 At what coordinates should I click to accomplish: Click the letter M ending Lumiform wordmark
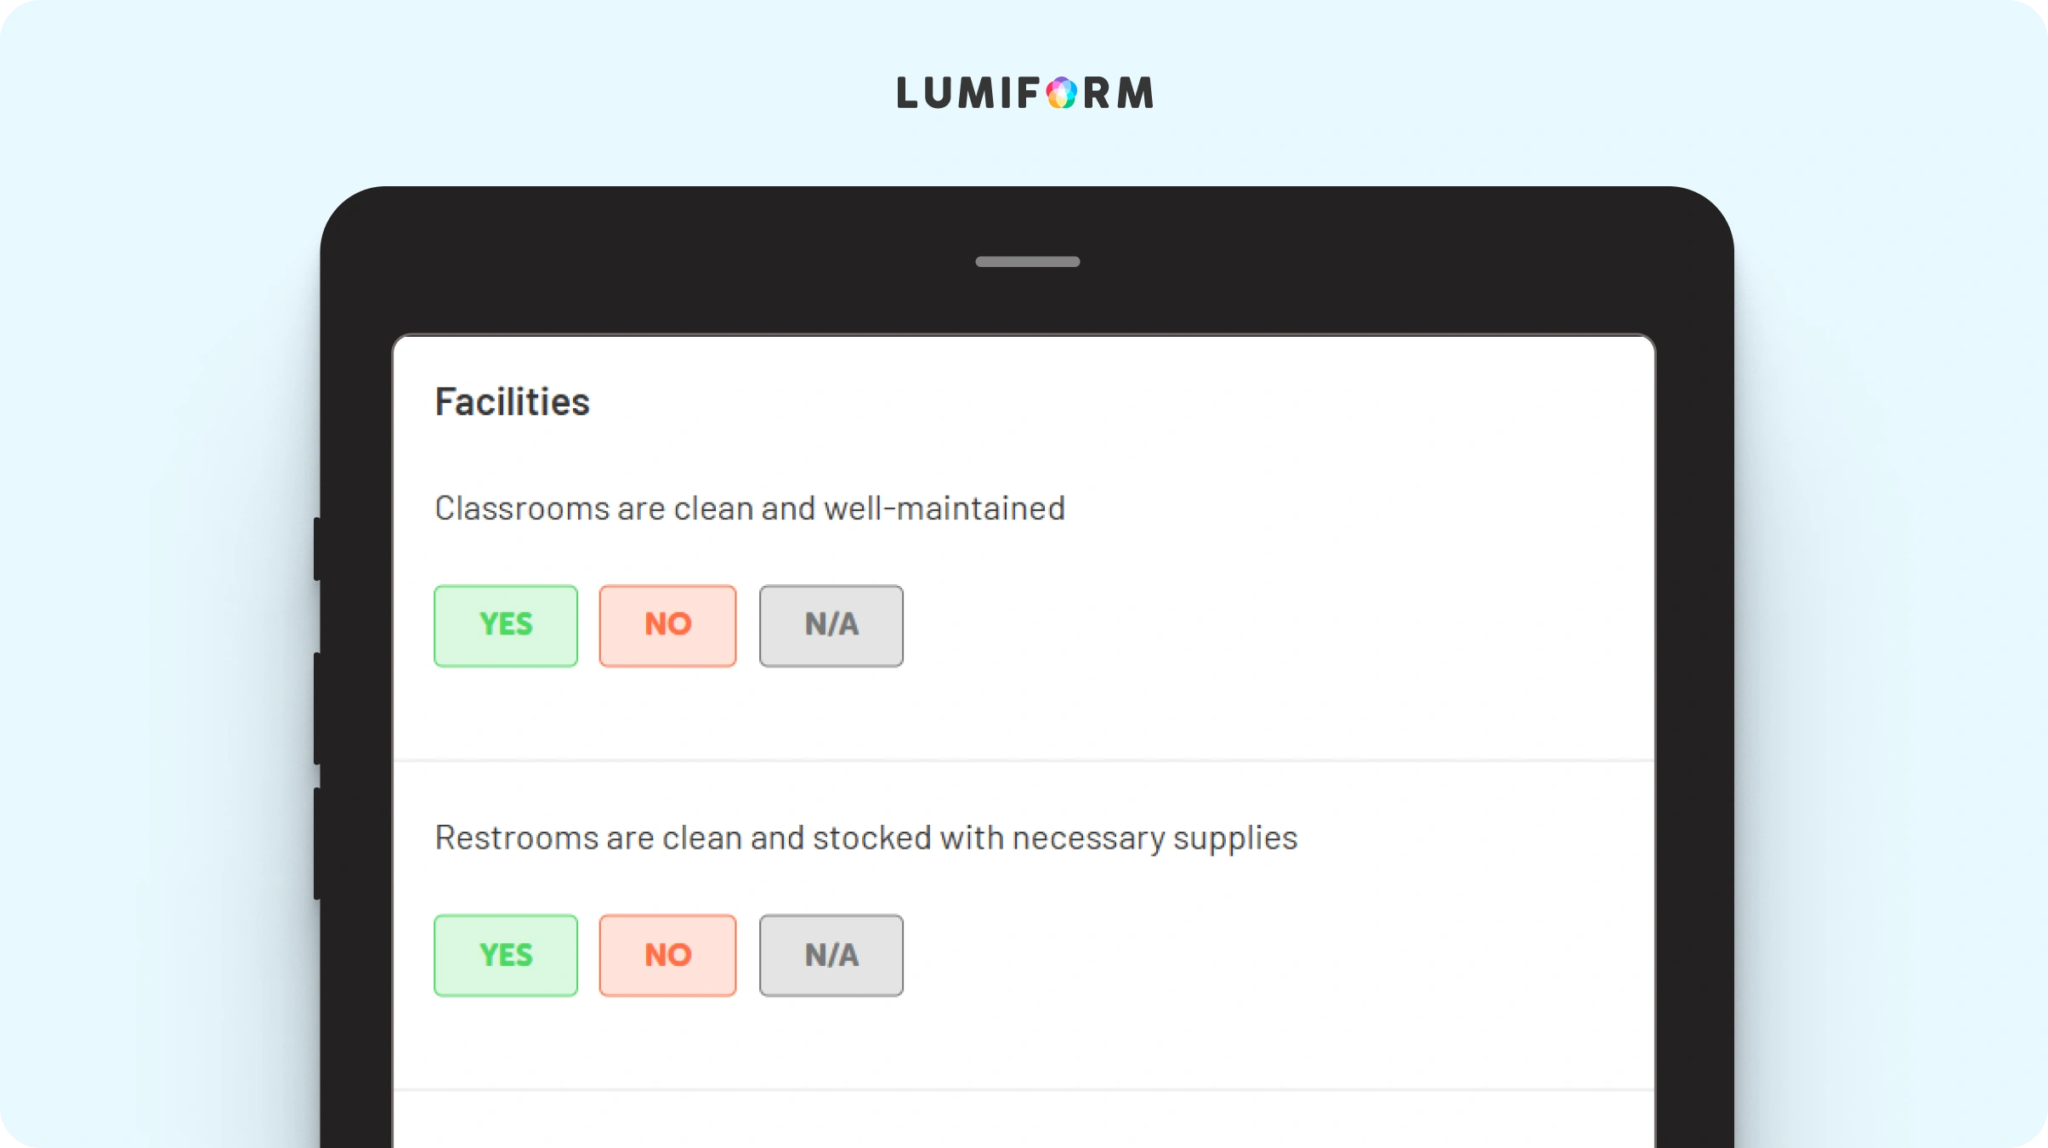pos(1135,93)
